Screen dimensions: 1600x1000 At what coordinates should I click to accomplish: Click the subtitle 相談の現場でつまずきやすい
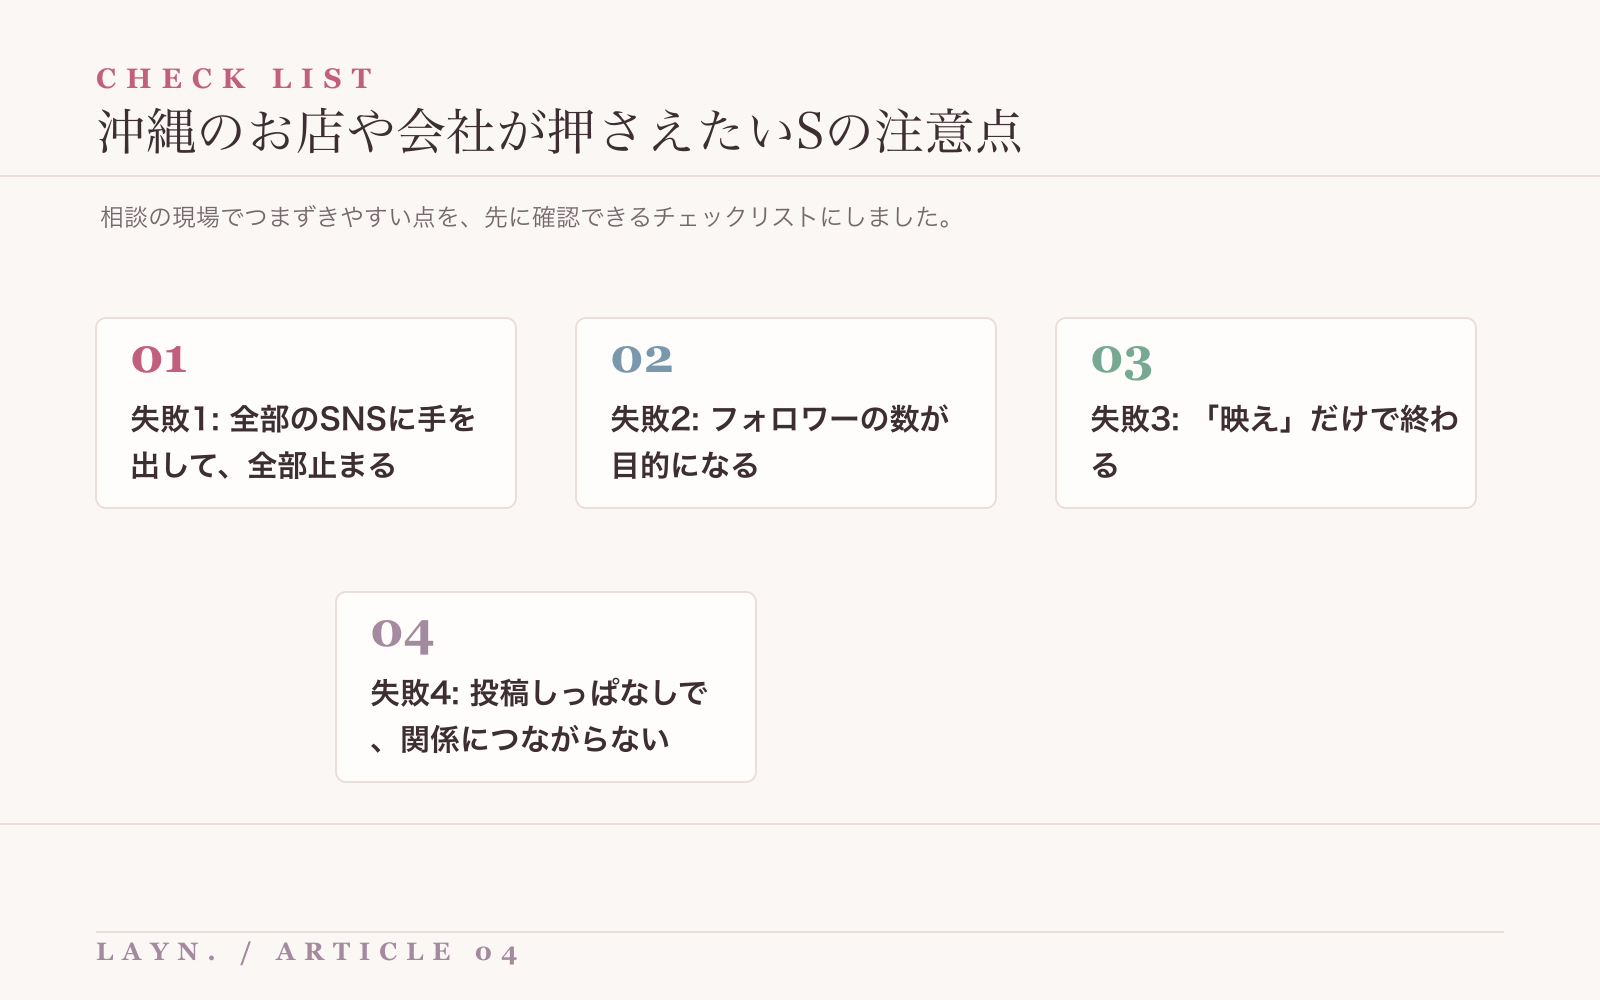pos(527,217)
